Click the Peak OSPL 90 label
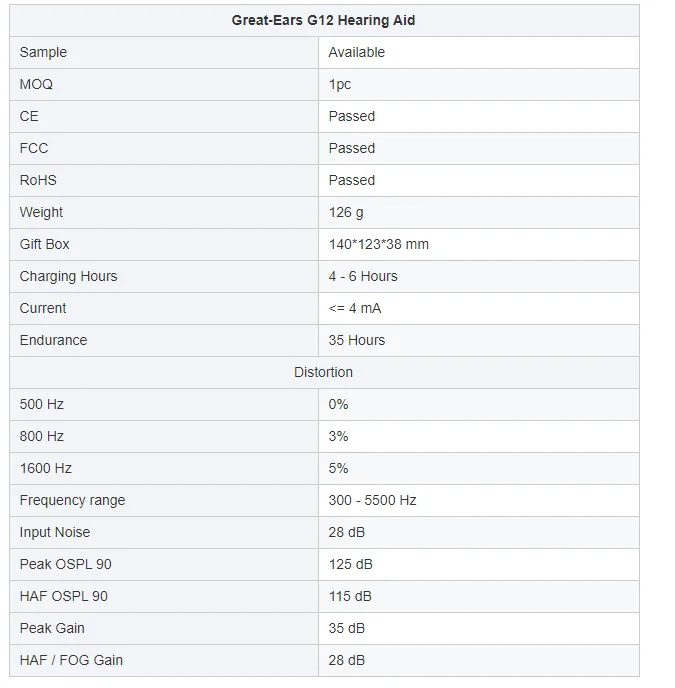Image resolution: width=675 pixels, height=688 pixels. (65, 564)
